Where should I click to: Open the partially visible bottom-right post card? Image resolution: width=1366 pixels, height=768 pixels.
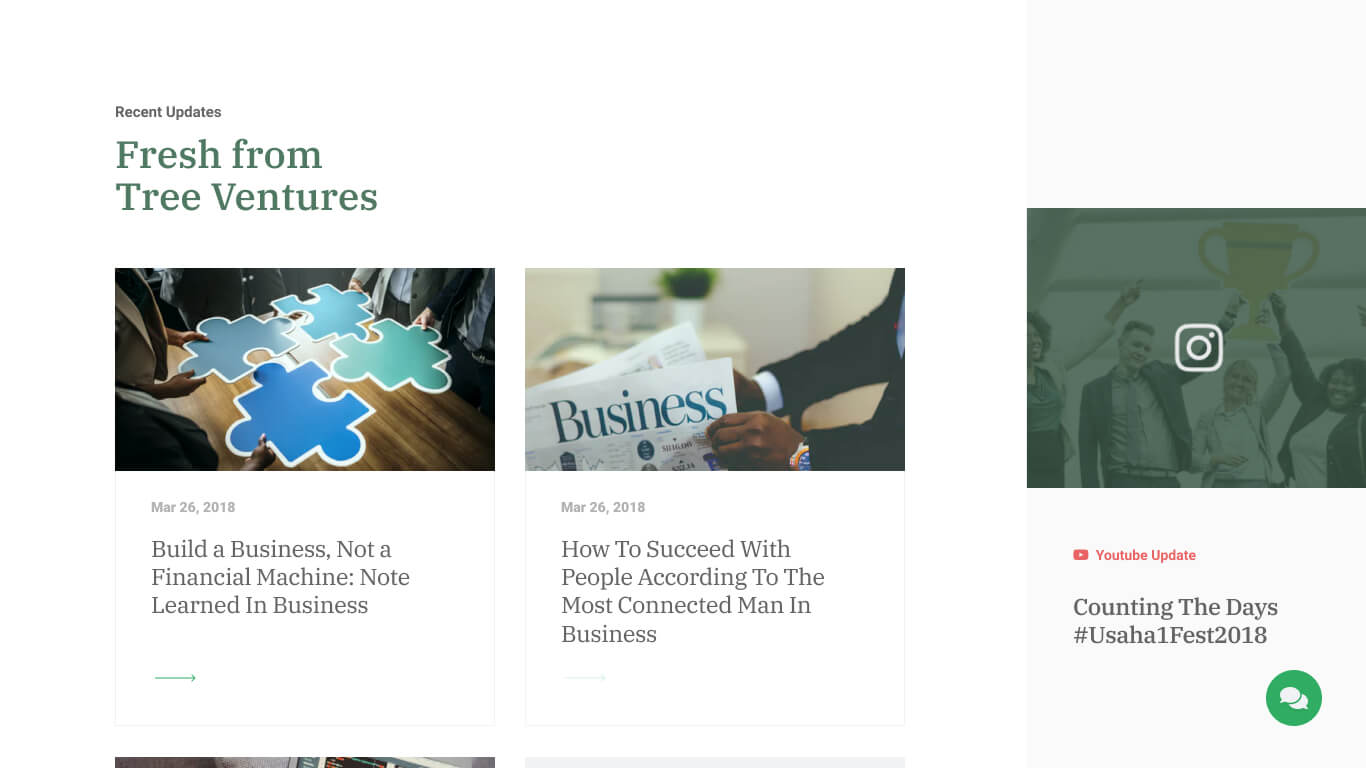pyautogui.click(x=714, y=762)
